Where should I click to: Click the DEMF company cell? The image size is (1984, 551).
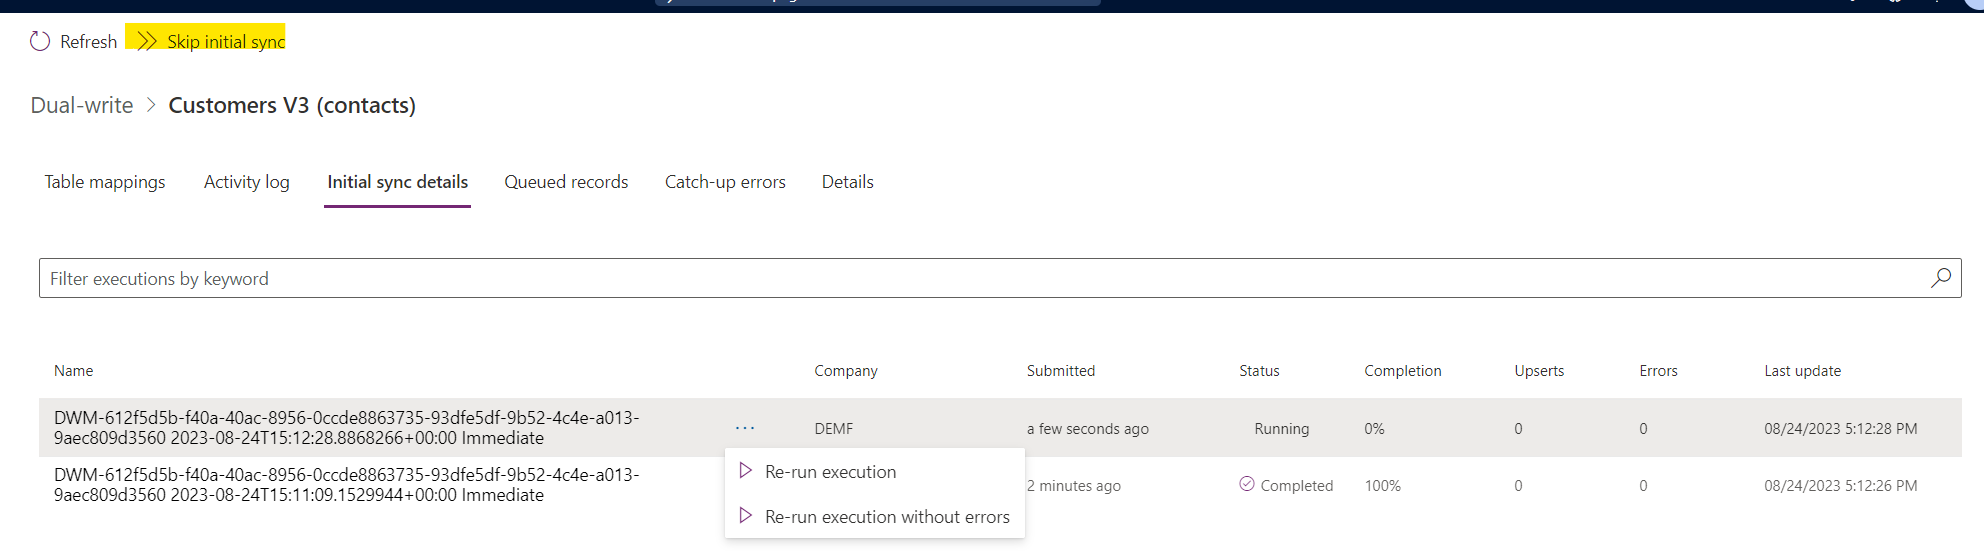(834, 429)
